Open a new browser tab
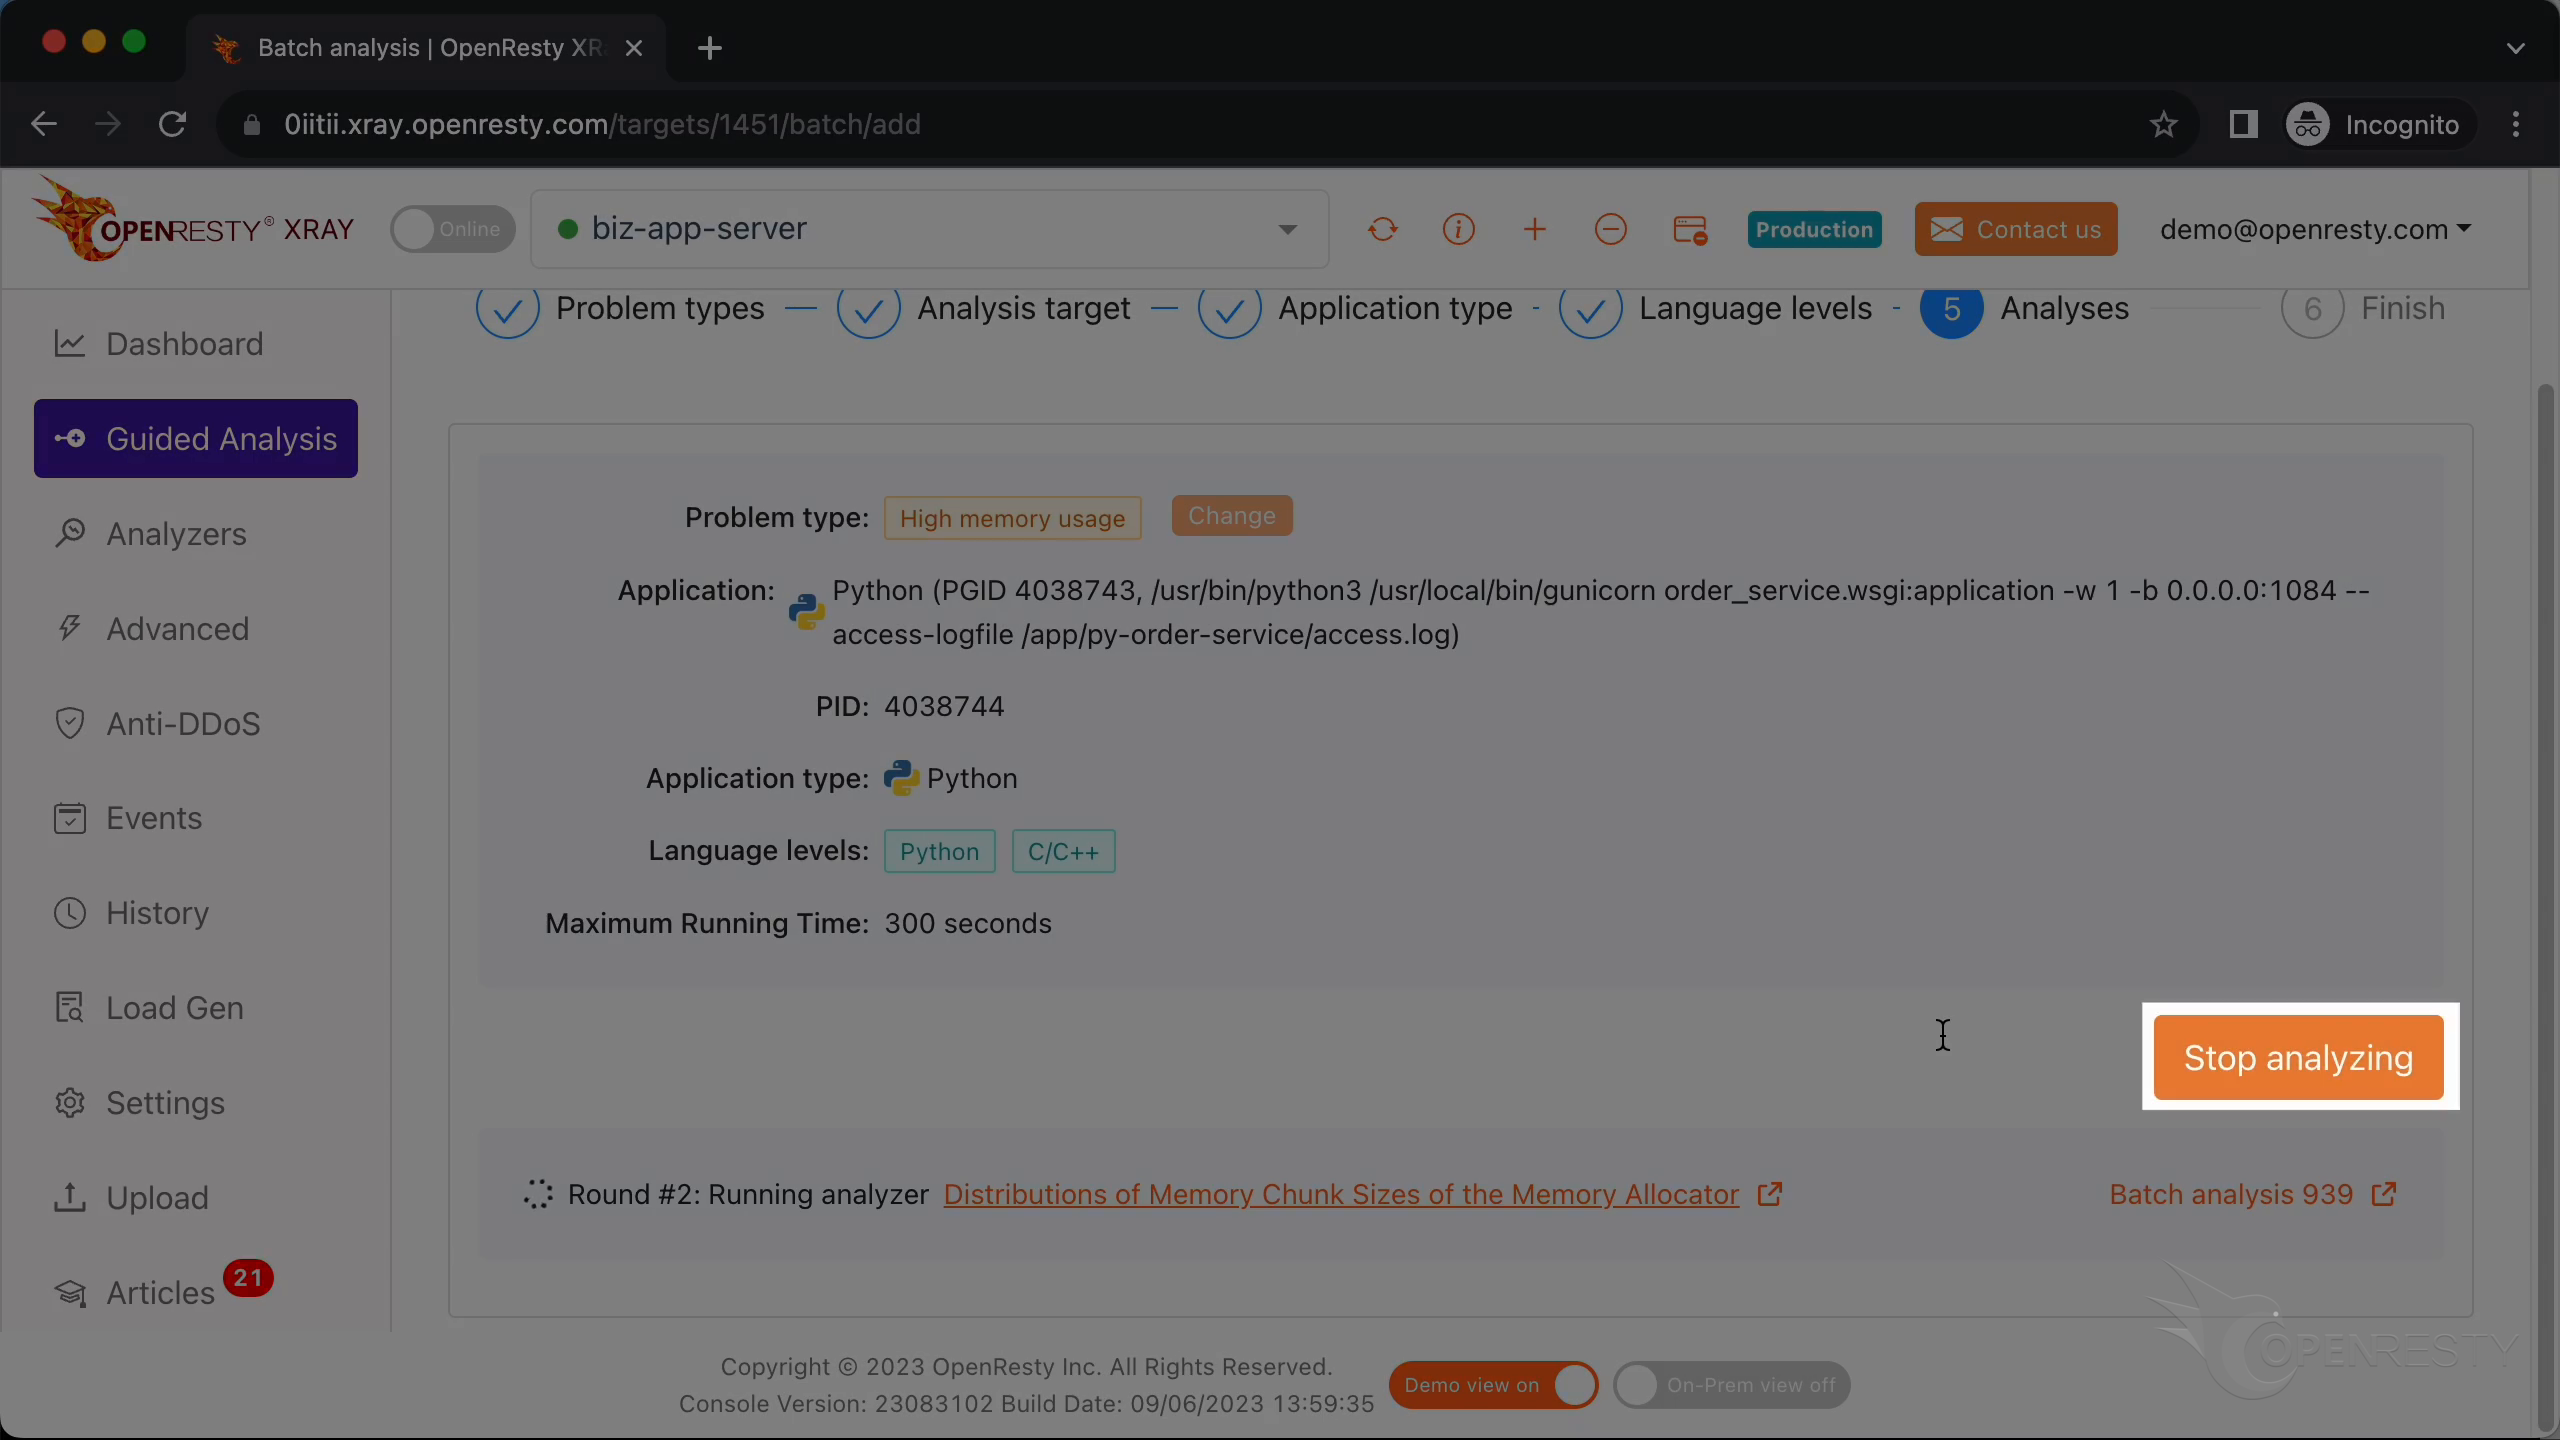 (710, 48)
